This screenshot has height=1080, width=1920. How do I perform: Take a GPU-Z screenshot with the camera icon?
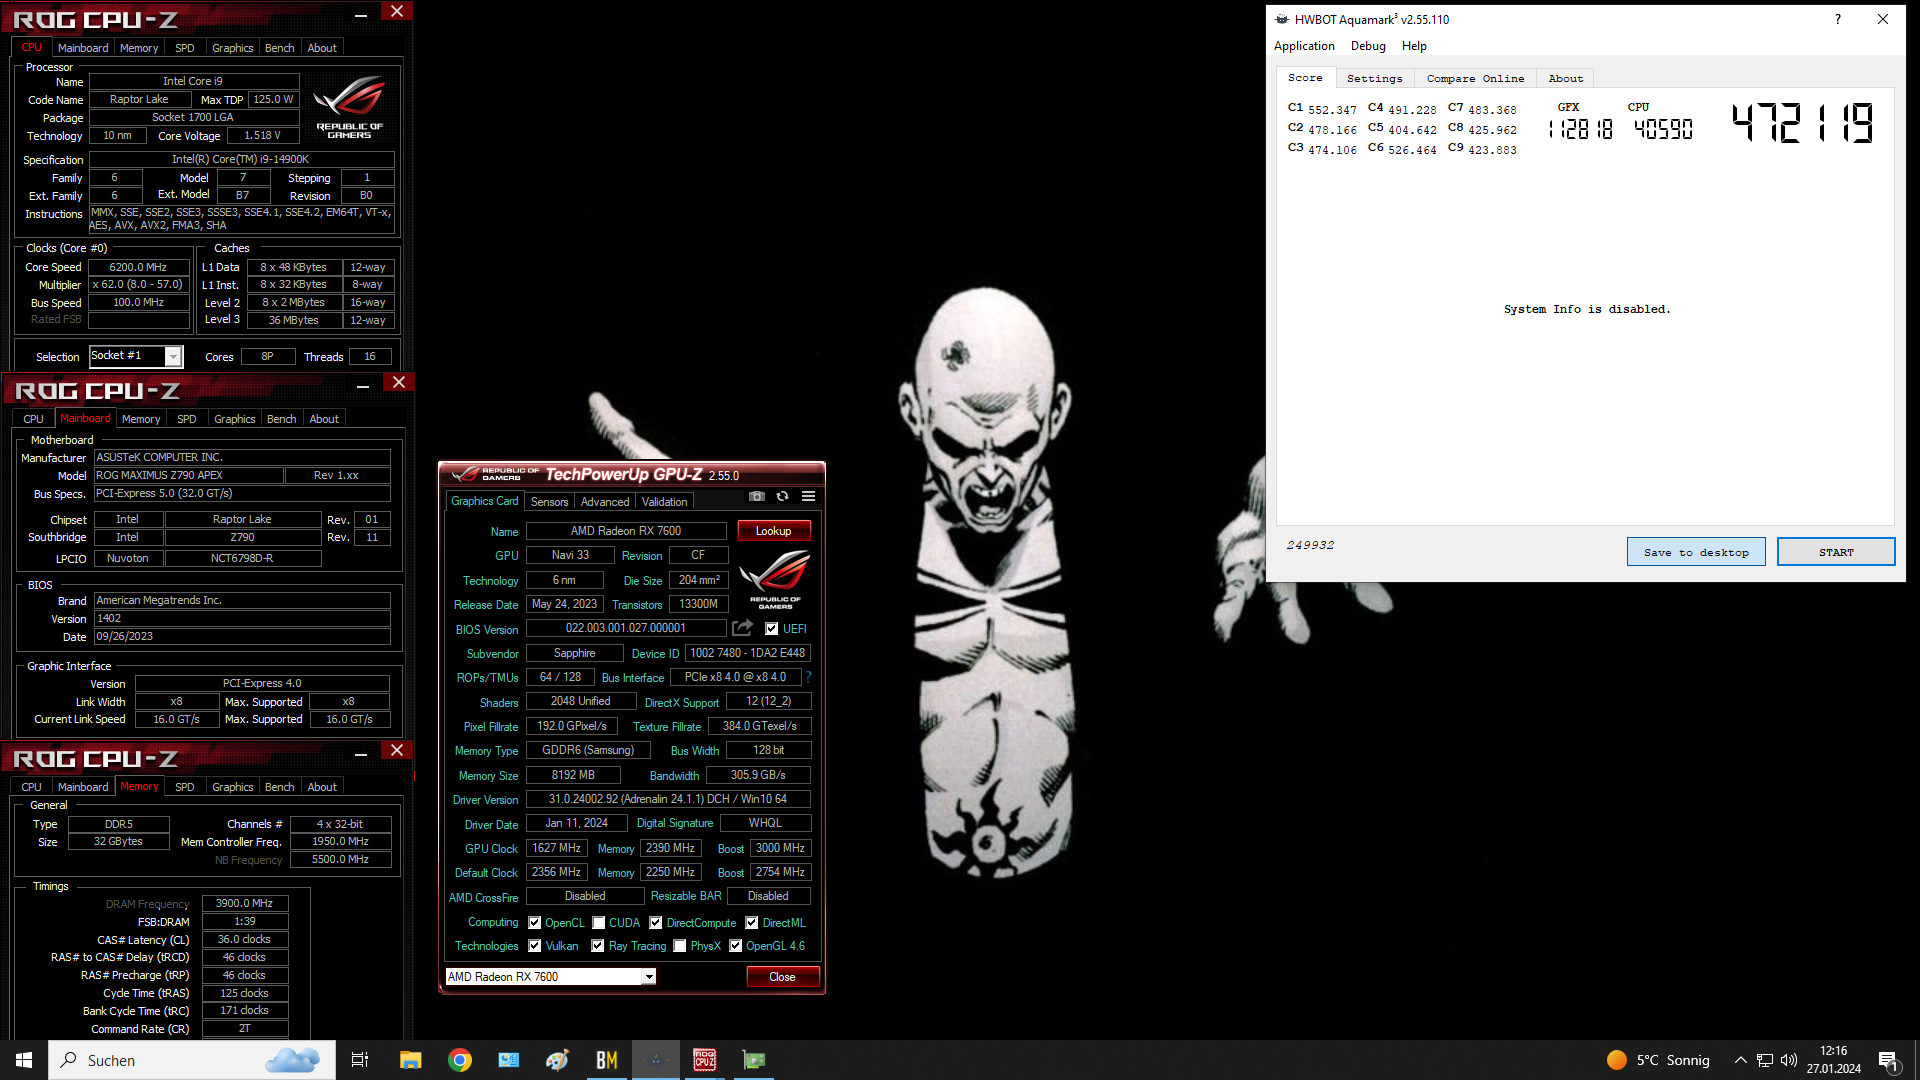757,496
